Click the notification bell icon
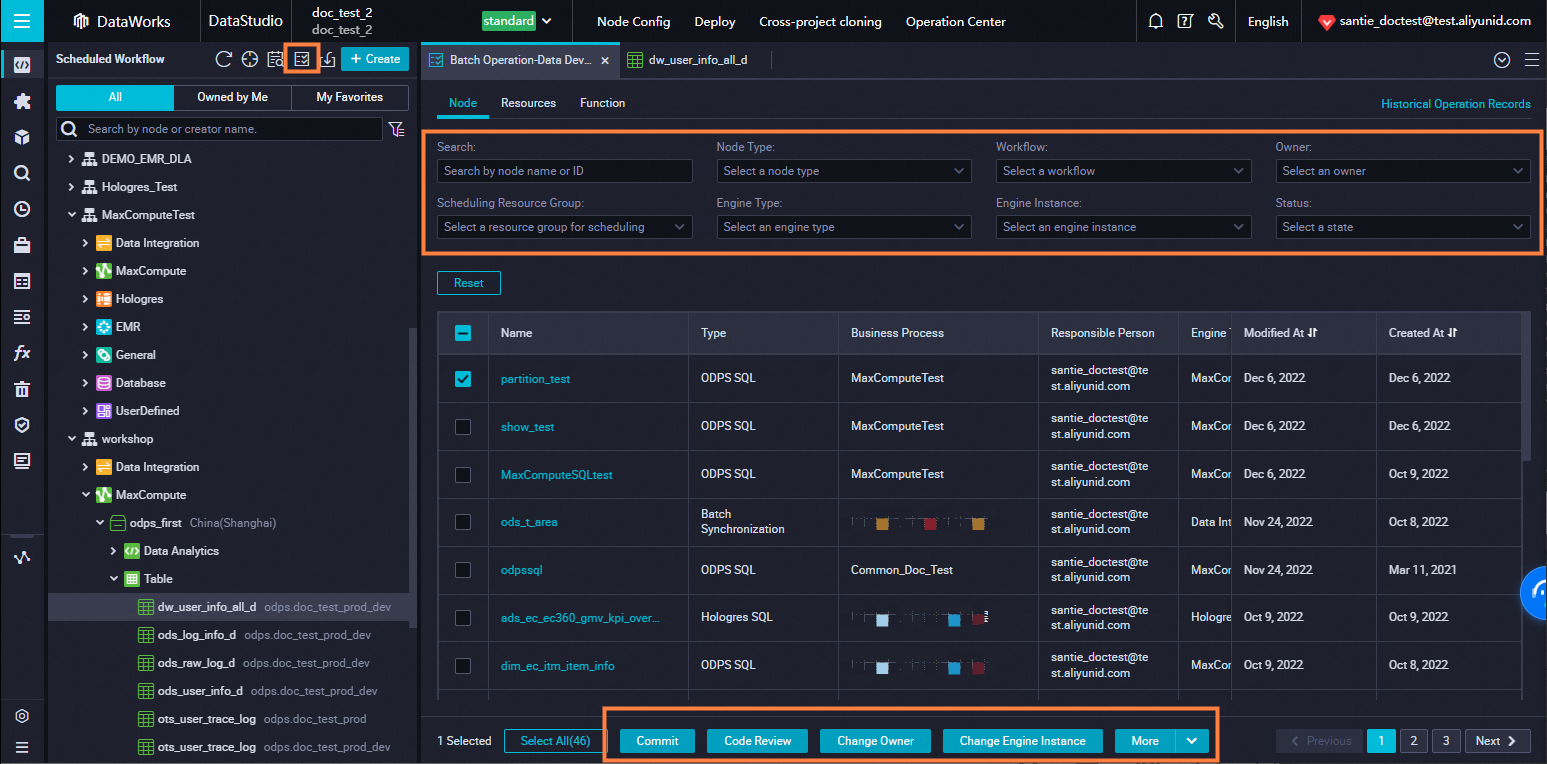 (1156, 21)
